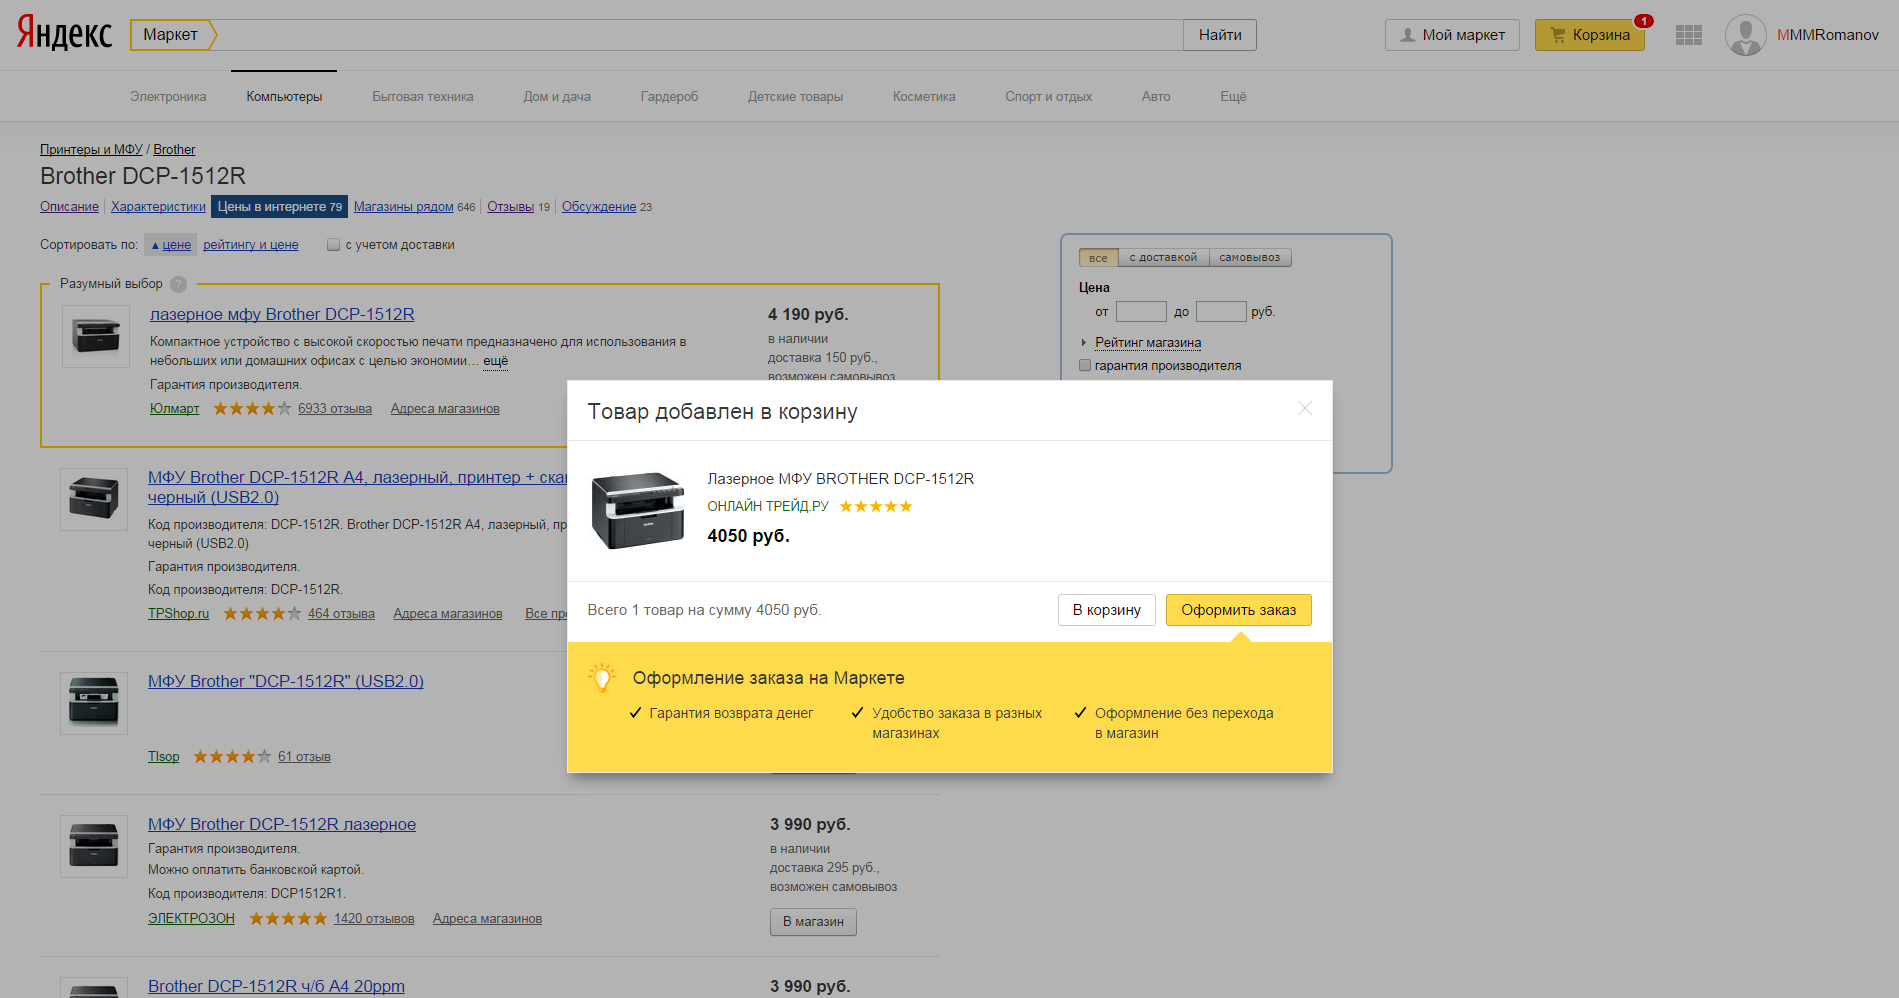Switch to the Описание tab
The height and width of the screenshot is (998, 1899).
tap(69, 207)
